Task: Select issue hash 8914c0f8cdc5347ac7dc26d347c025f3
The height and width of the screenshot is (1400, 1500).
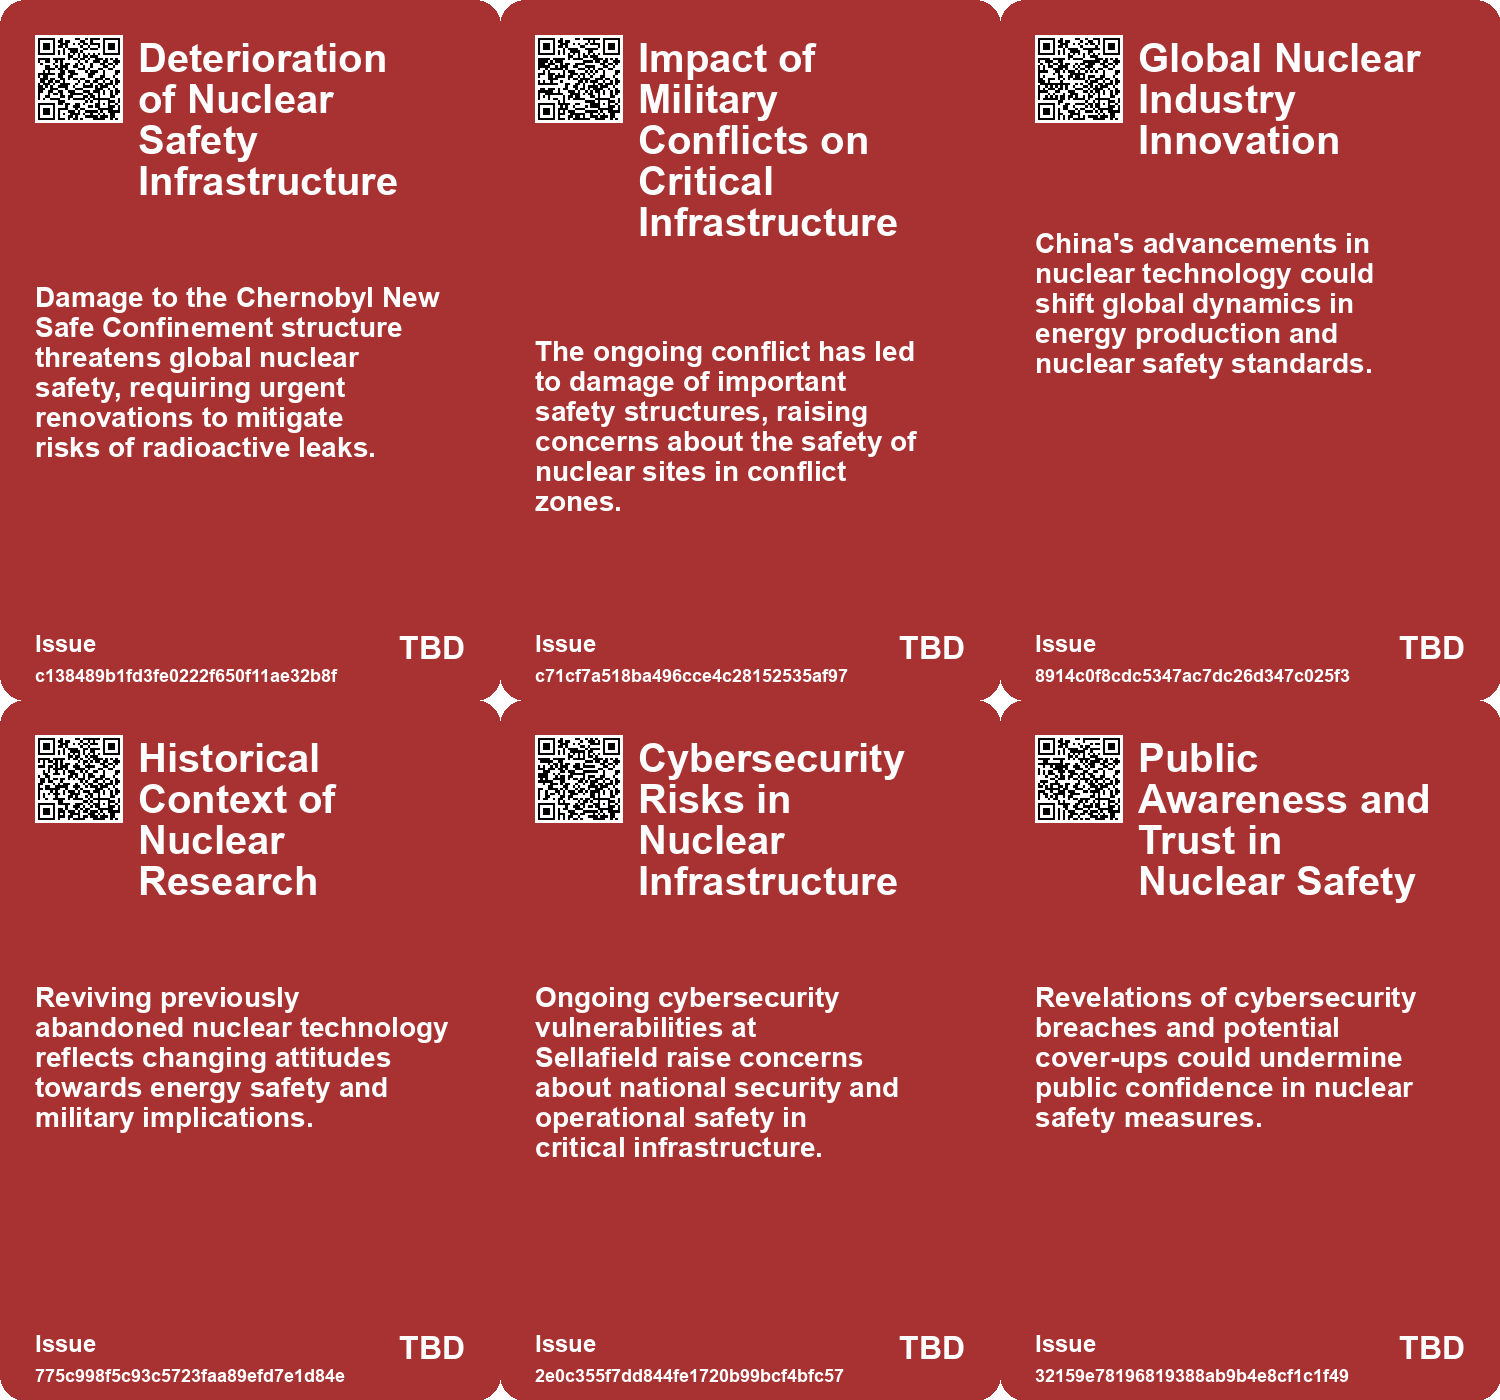Action: 1192,676
